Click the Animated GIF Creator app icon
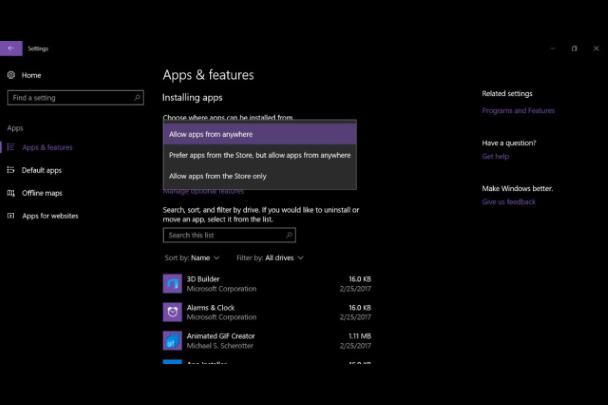Viewport: 608px width, 405px height. pyautogui.click(x=172, y=341)
